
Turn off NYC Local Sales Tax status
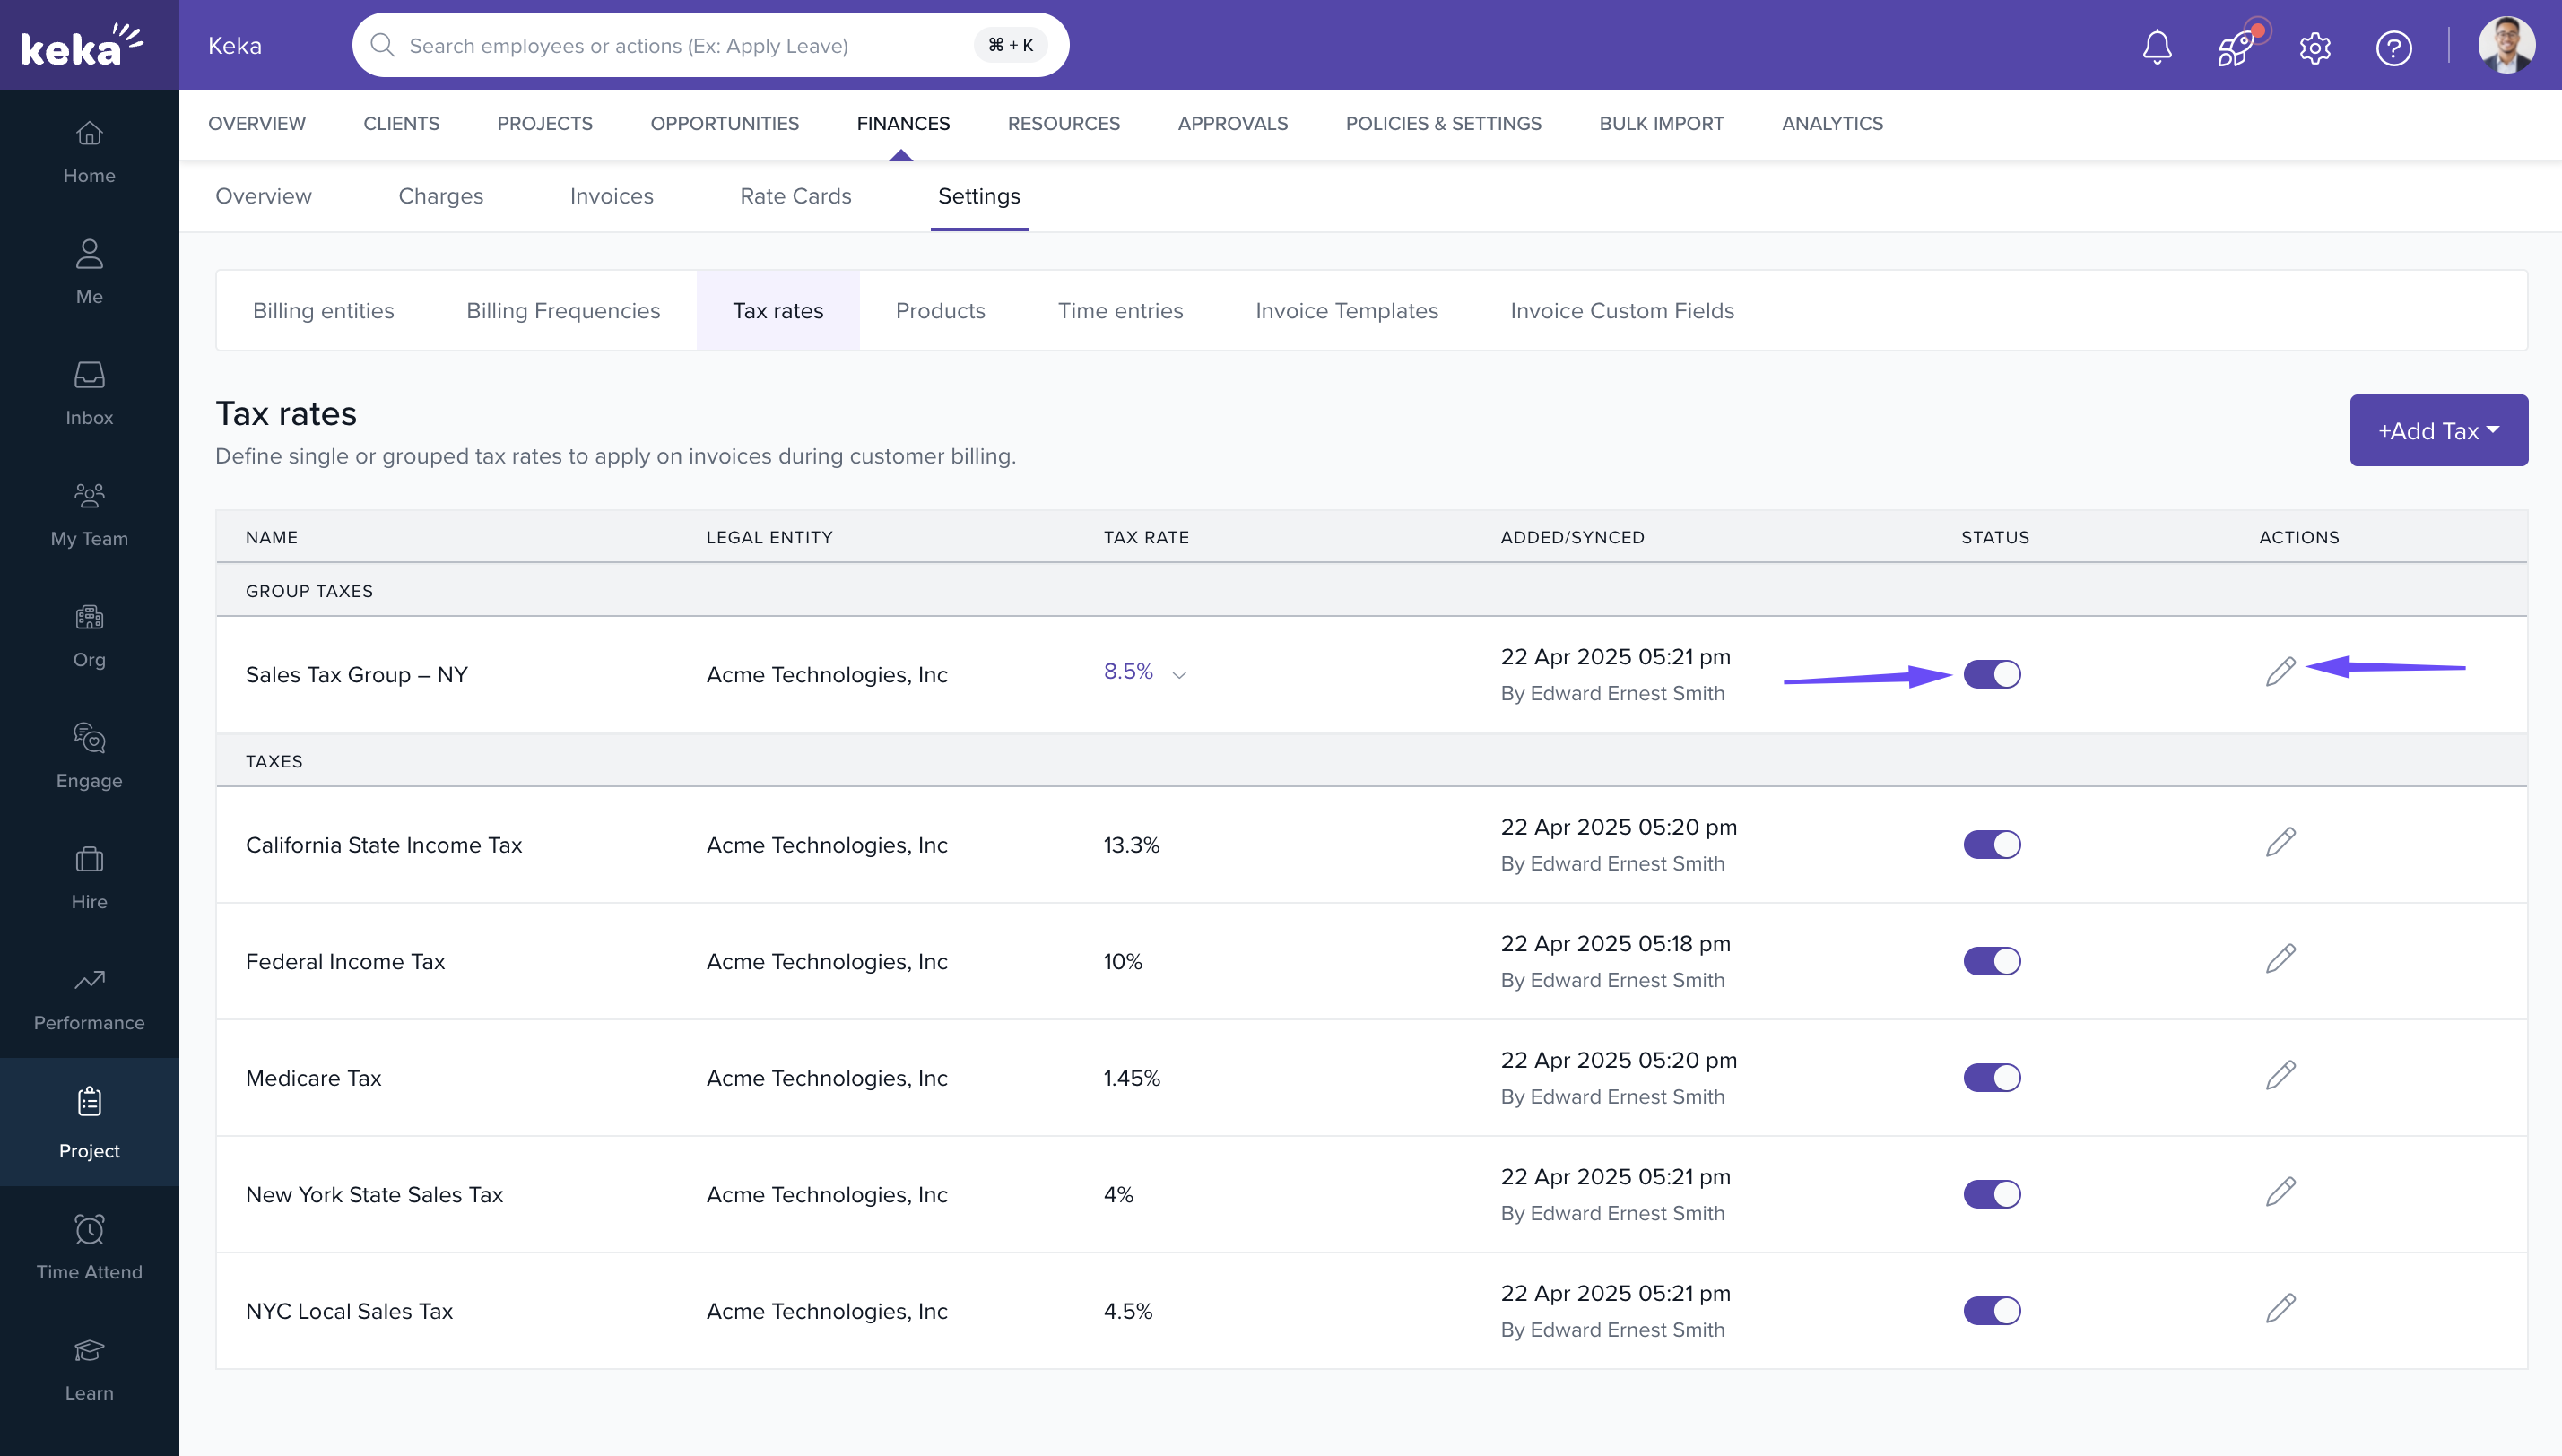tap(1991, 1310)
